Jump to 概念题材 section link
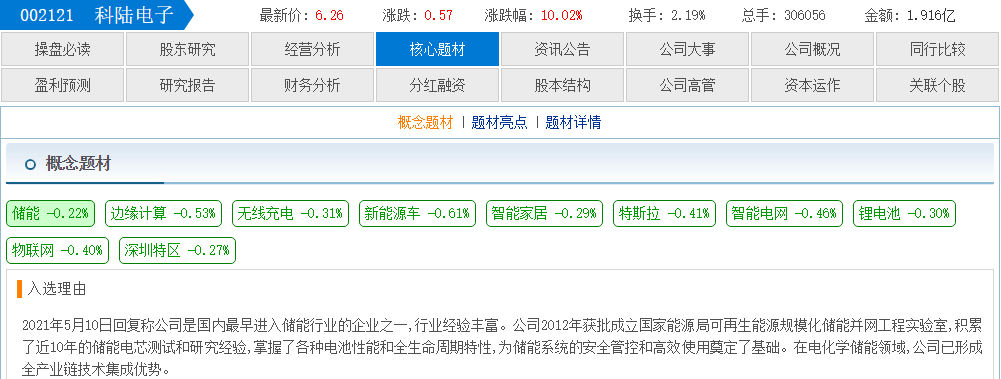The width and height of the screenshot is (1001, 379). 425,123
